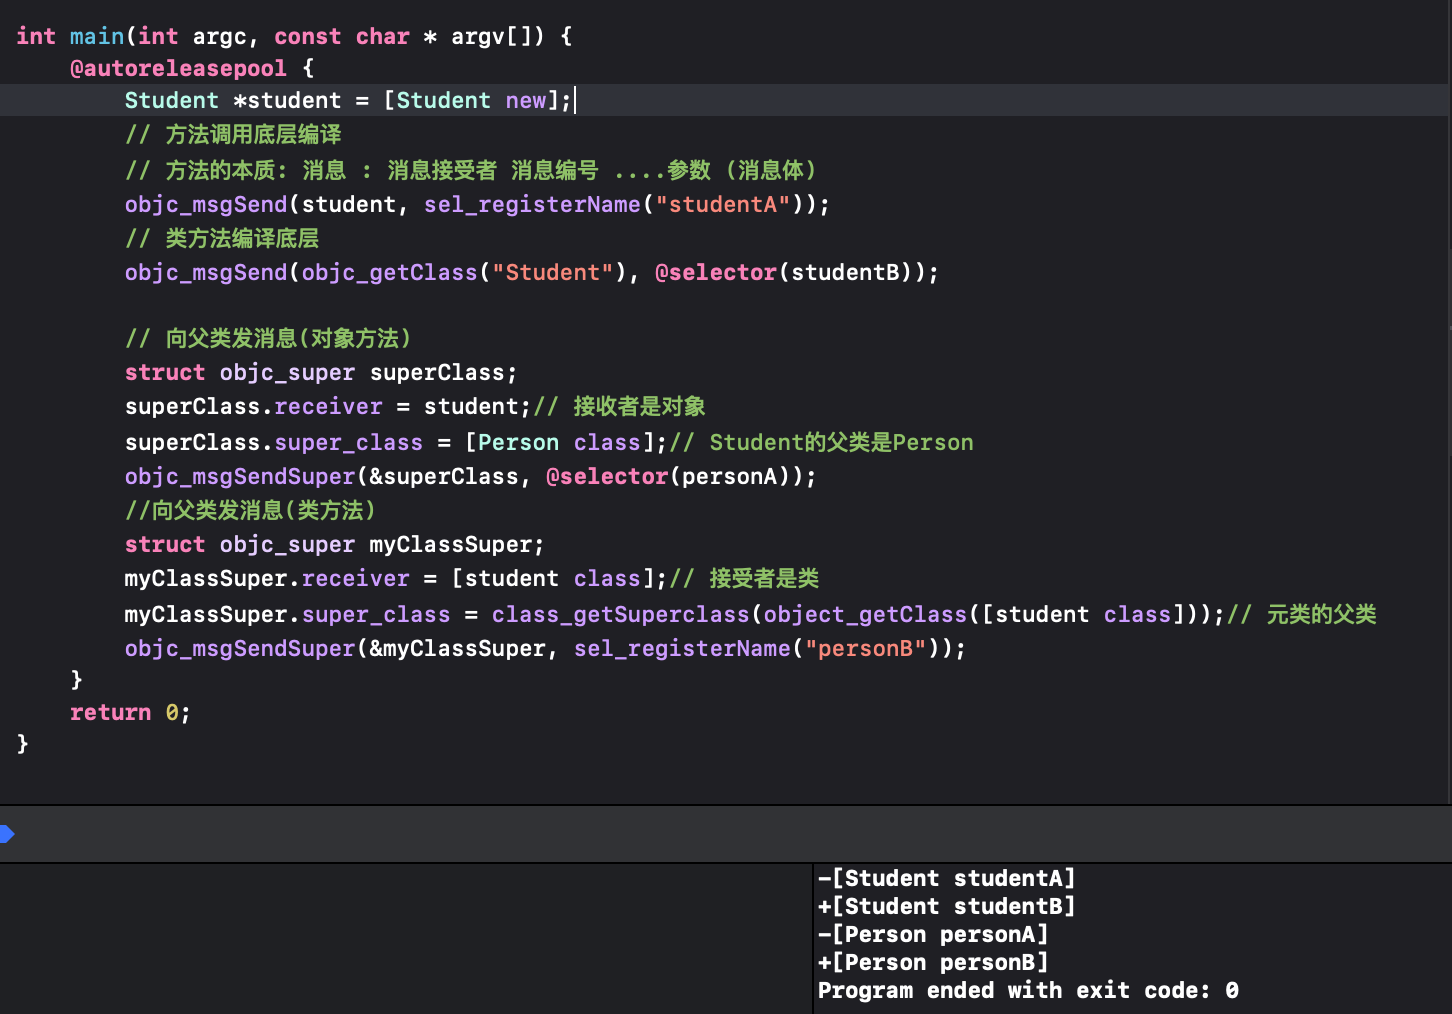This screenshot has width=1452, height=1014.
Task: Click the 'Student *student = [Student new];' line
Action: [348, 100]
